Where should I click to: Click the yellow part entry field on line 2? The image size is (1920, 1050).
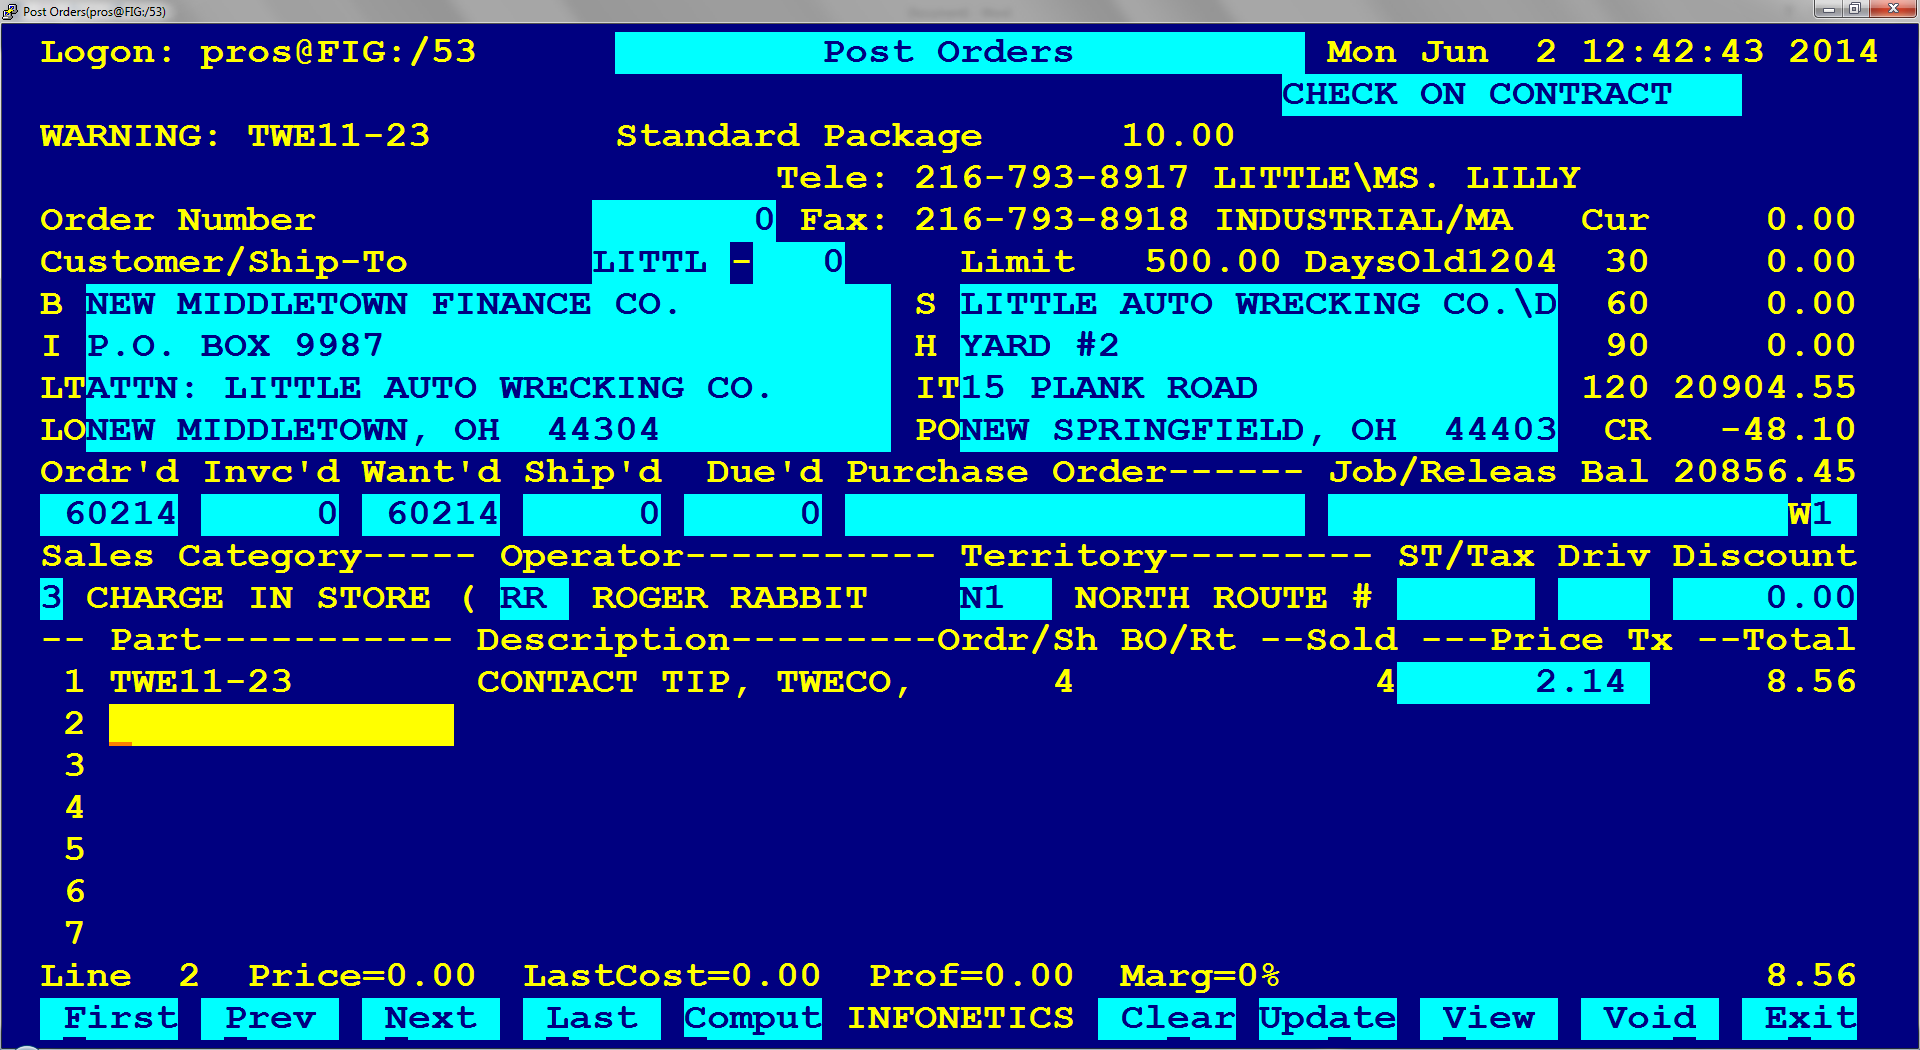tap(281, 724)
